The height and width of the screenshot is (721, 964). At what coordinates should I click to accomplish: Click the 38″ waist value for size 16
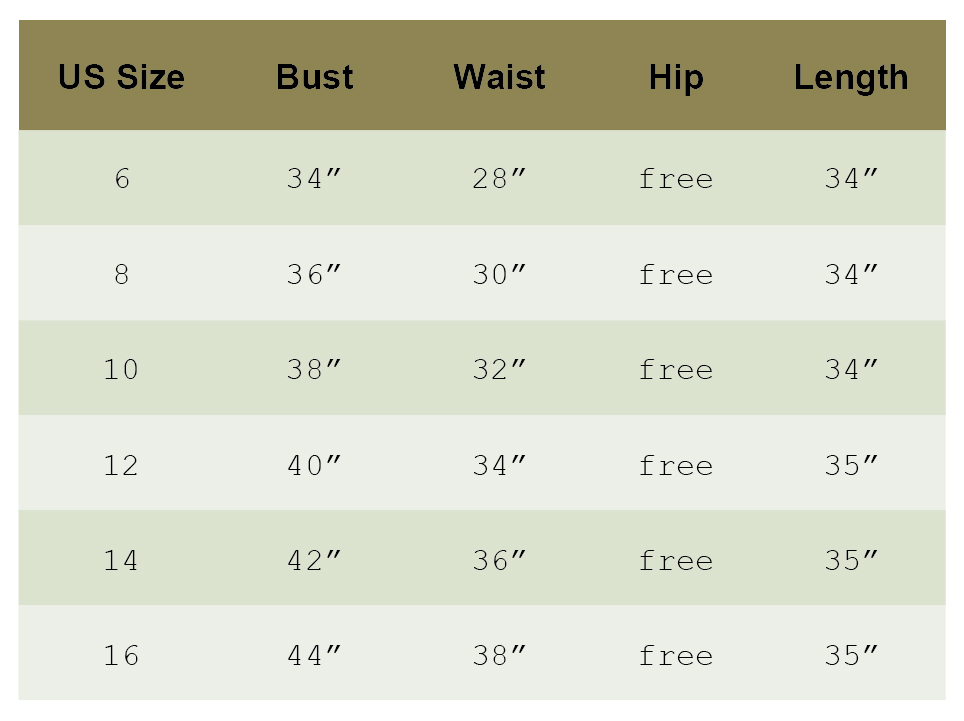[499, 656]
